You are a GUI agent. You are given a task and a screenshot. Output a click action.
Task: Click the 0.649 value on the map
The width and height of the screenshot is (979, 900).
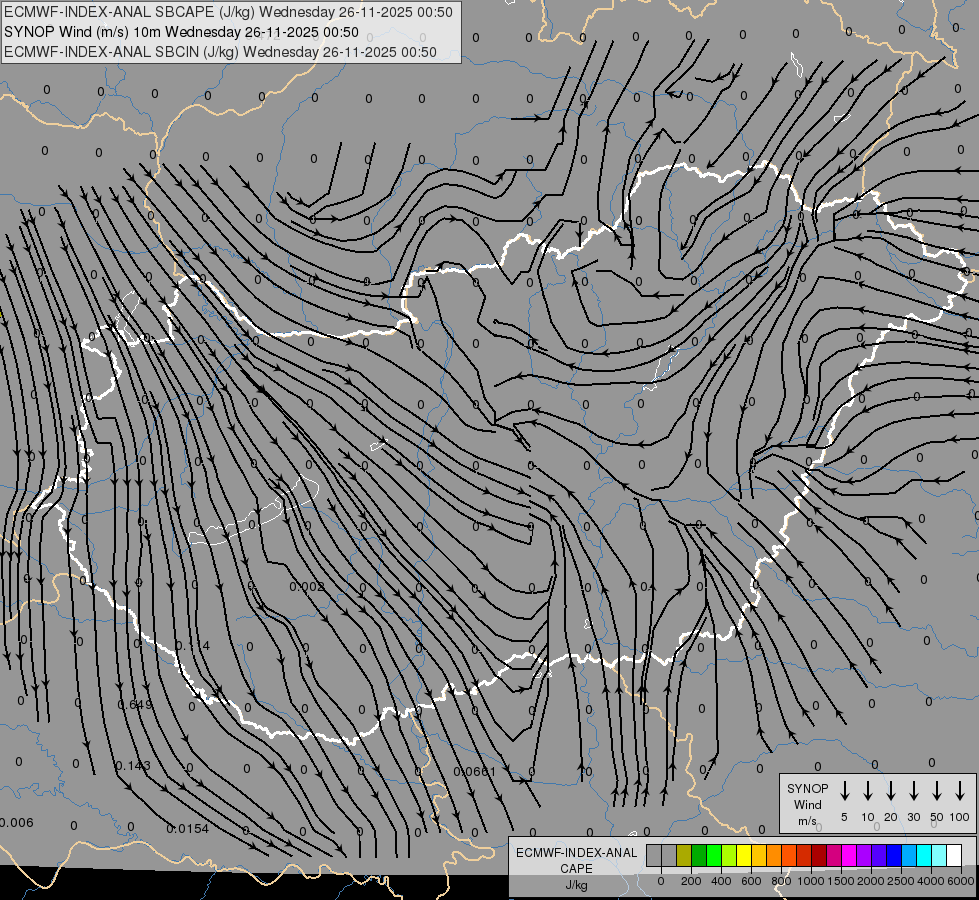point(135,705)
